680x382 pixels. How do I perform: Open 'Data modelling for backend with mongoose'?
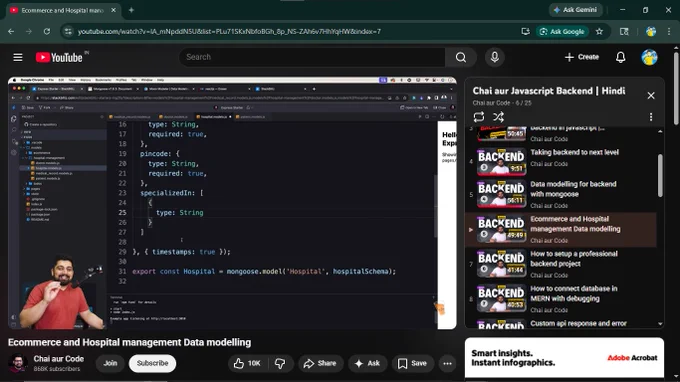[561, 194]
